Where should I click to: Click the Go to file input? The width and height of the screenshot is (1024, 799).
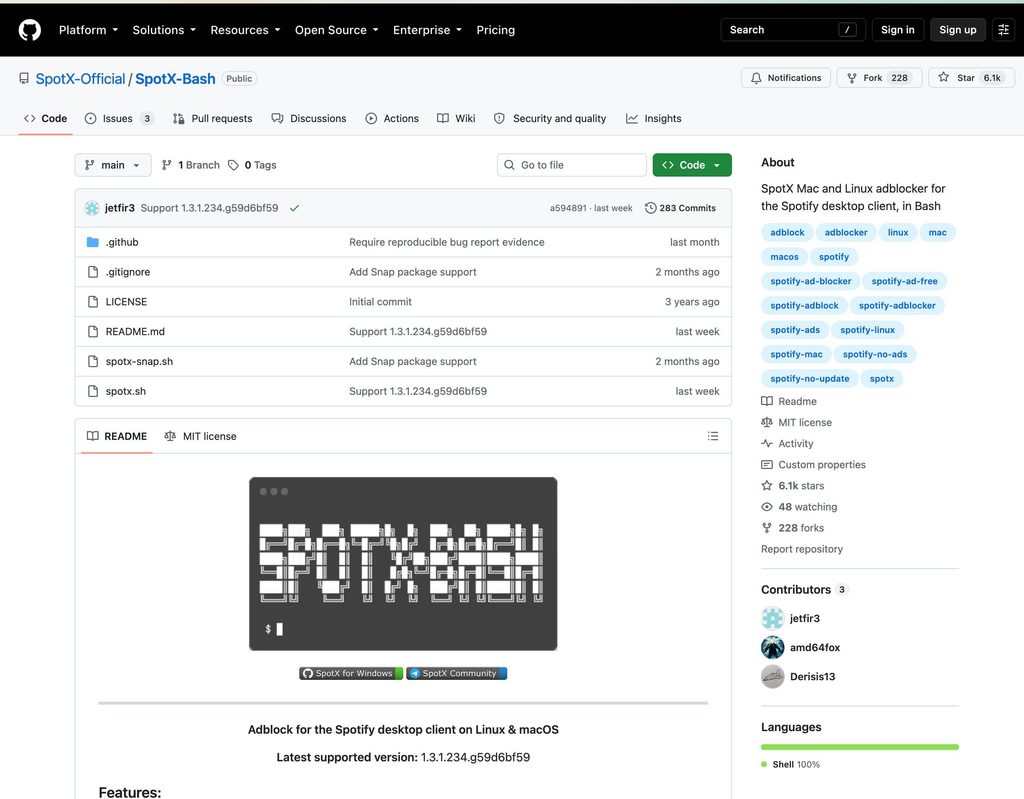571,165
